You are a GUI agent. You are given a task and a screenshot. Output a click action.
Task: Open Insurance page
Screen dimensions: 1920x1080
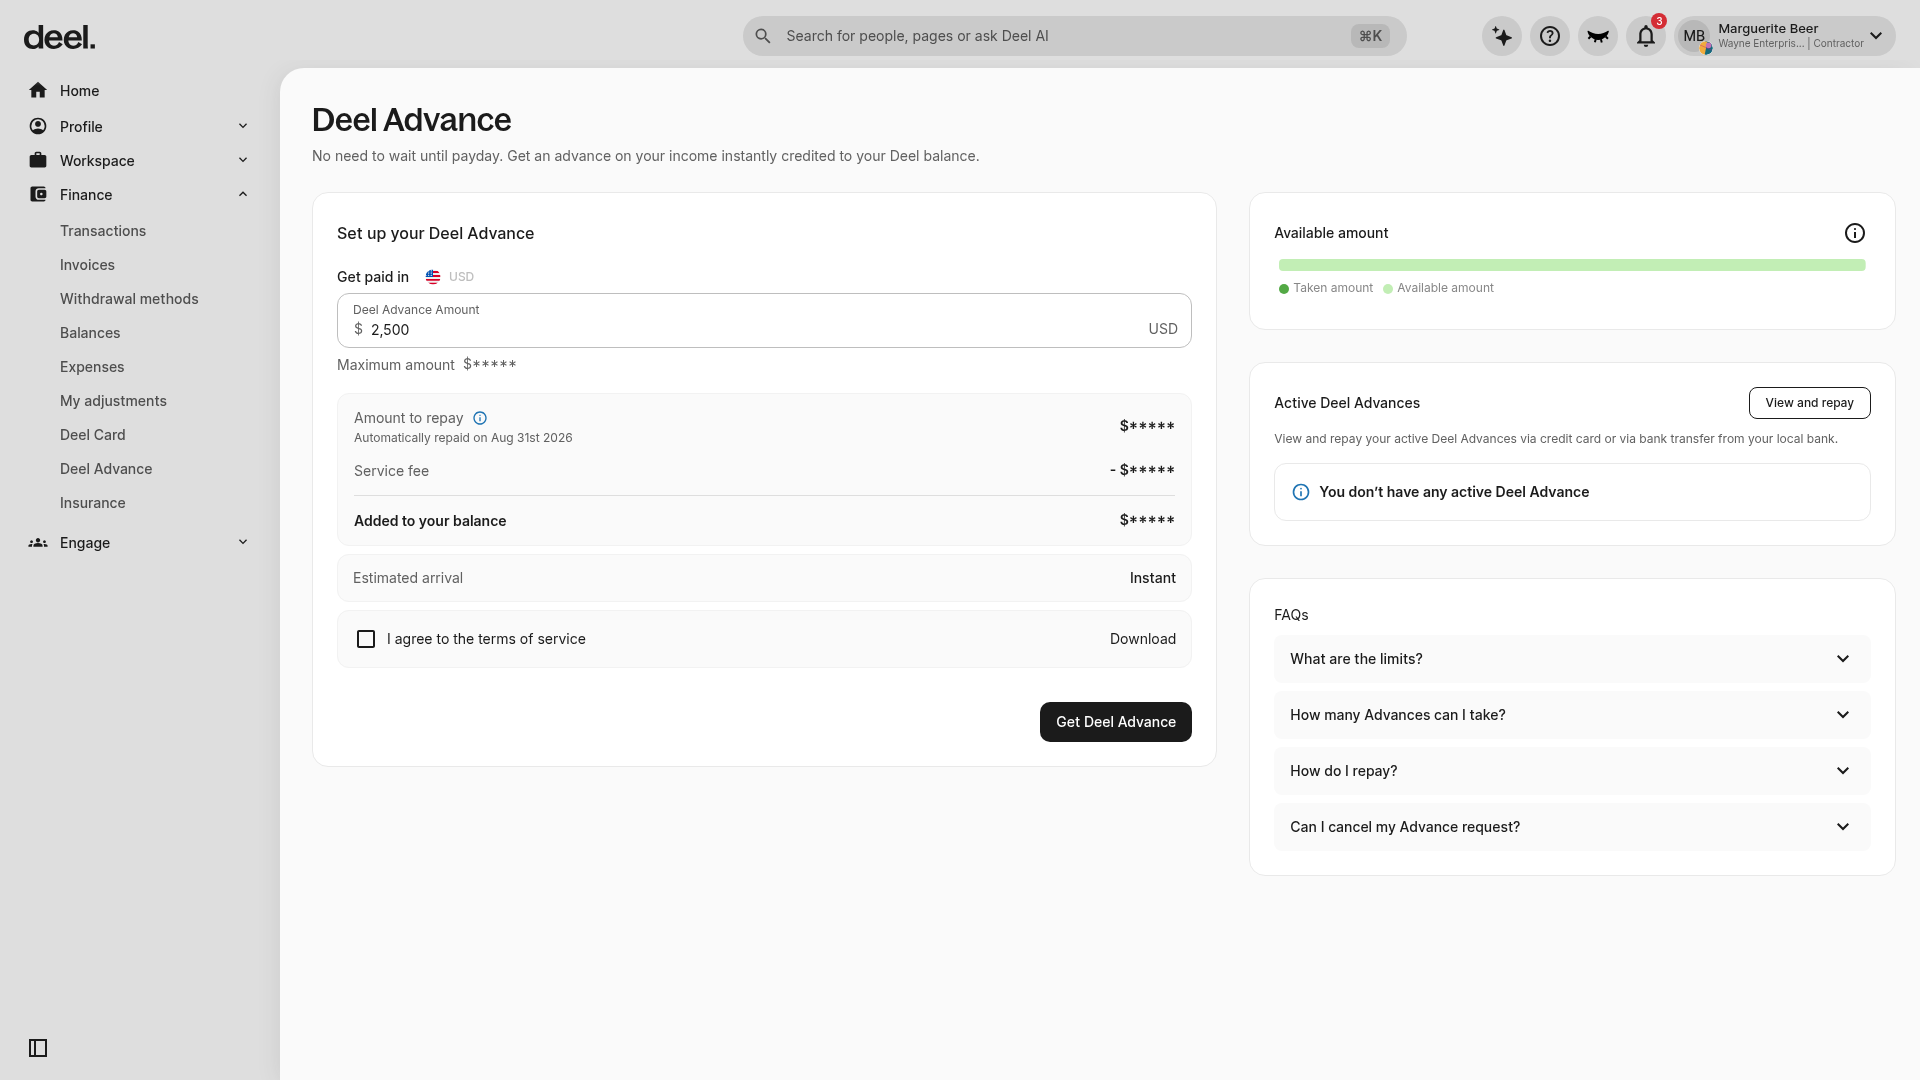93,503
